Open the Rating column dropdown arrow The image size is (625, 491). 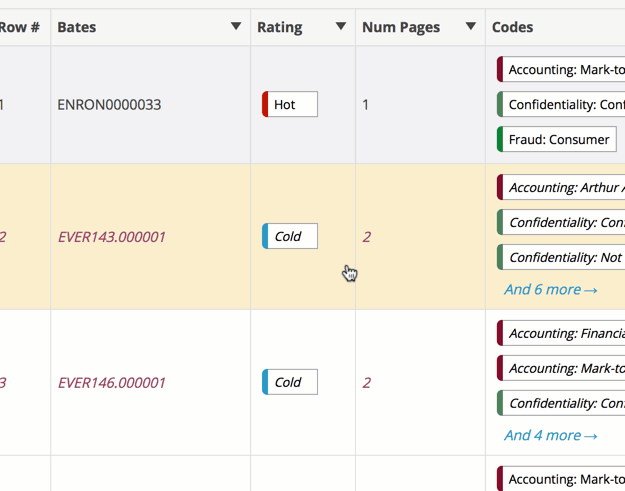click(341, 26)
